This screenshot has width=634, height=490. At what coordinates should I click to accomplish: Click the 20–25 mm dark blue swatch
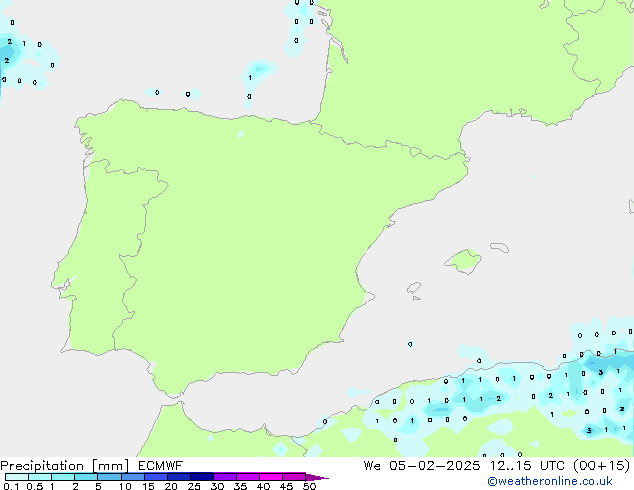point(178,477)
